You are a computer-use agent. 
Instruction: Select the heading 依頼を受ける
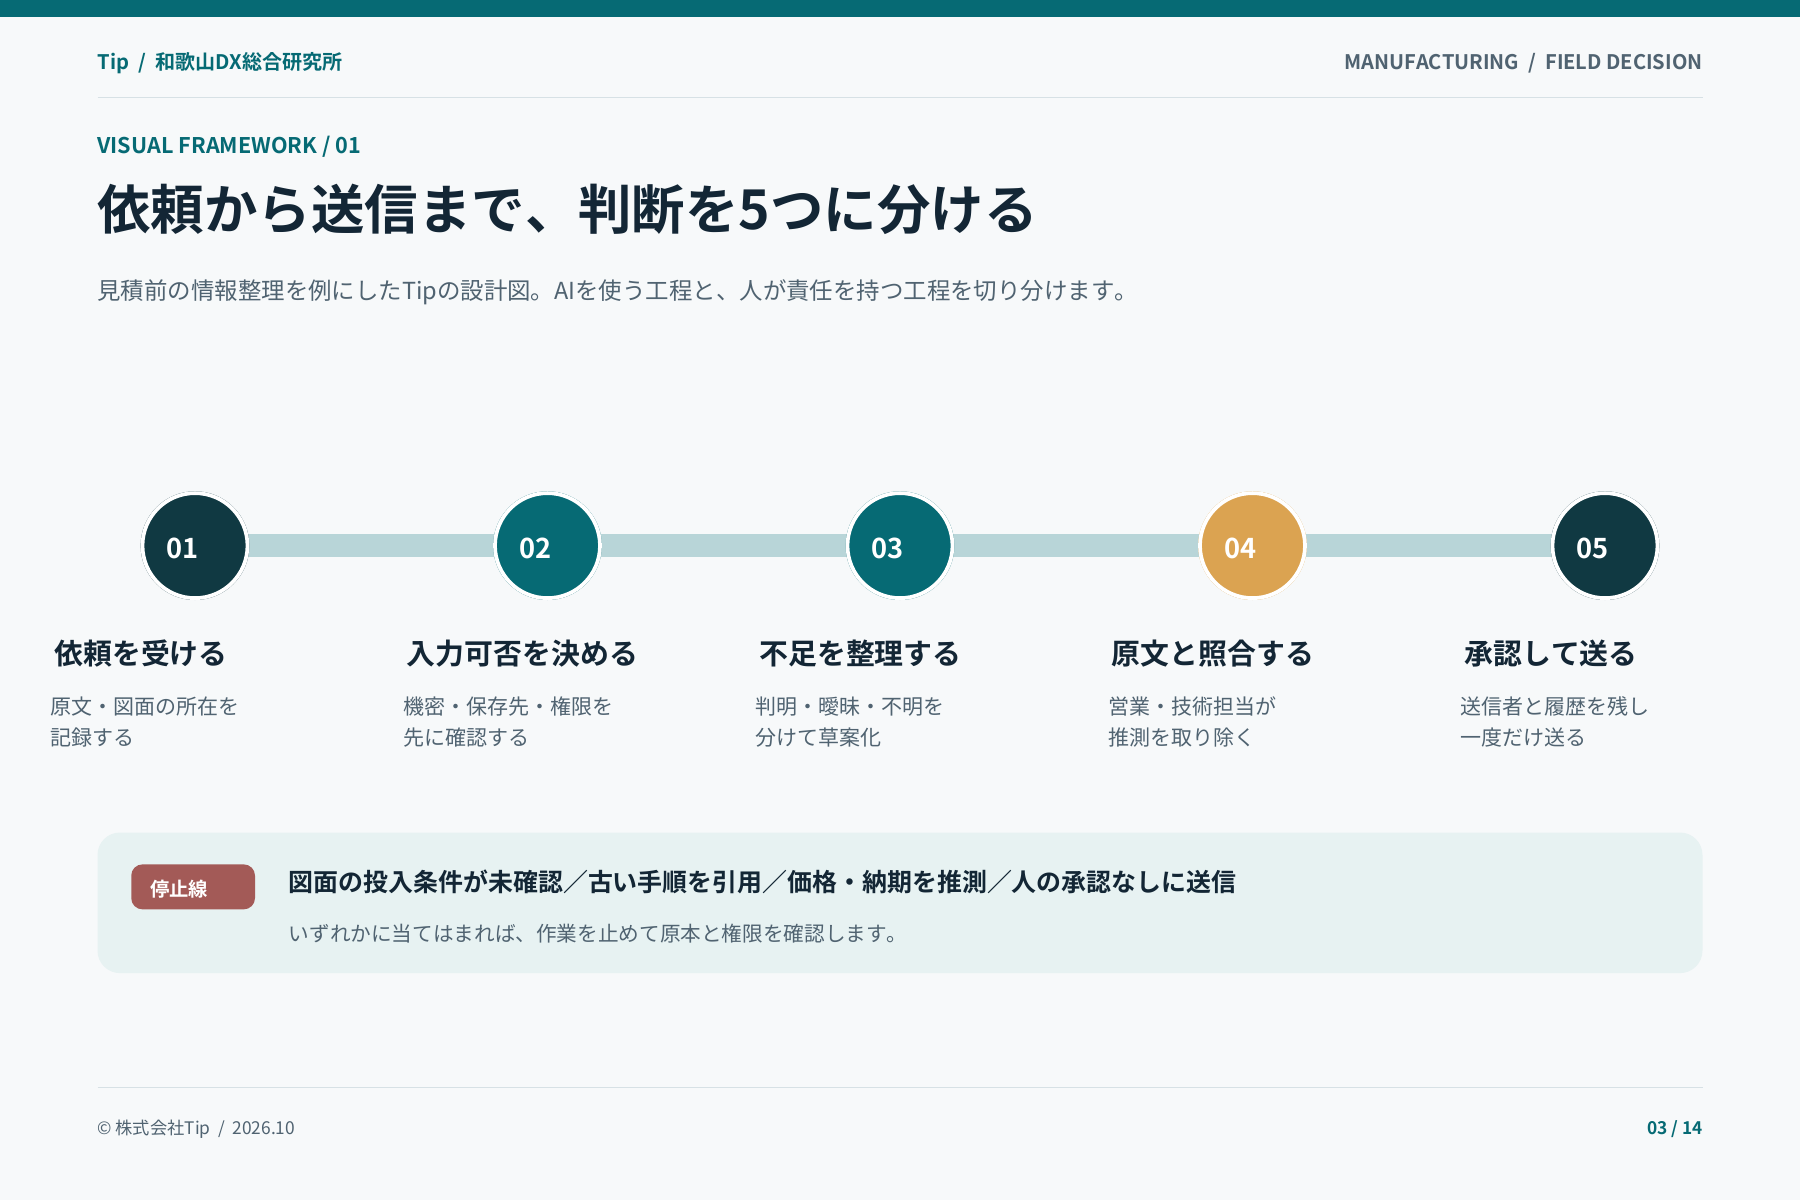[x=140, y=654]
